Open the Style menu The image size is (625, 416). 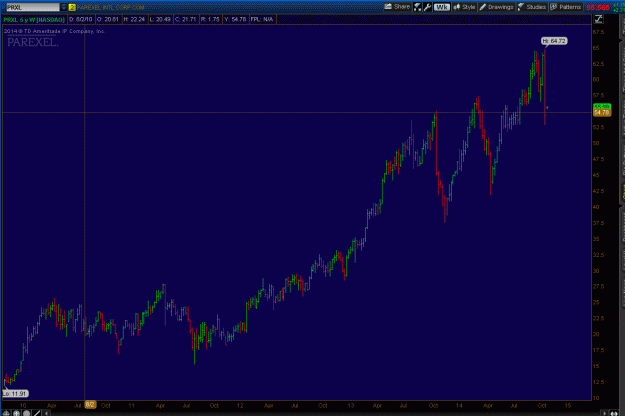pos(464,7)
